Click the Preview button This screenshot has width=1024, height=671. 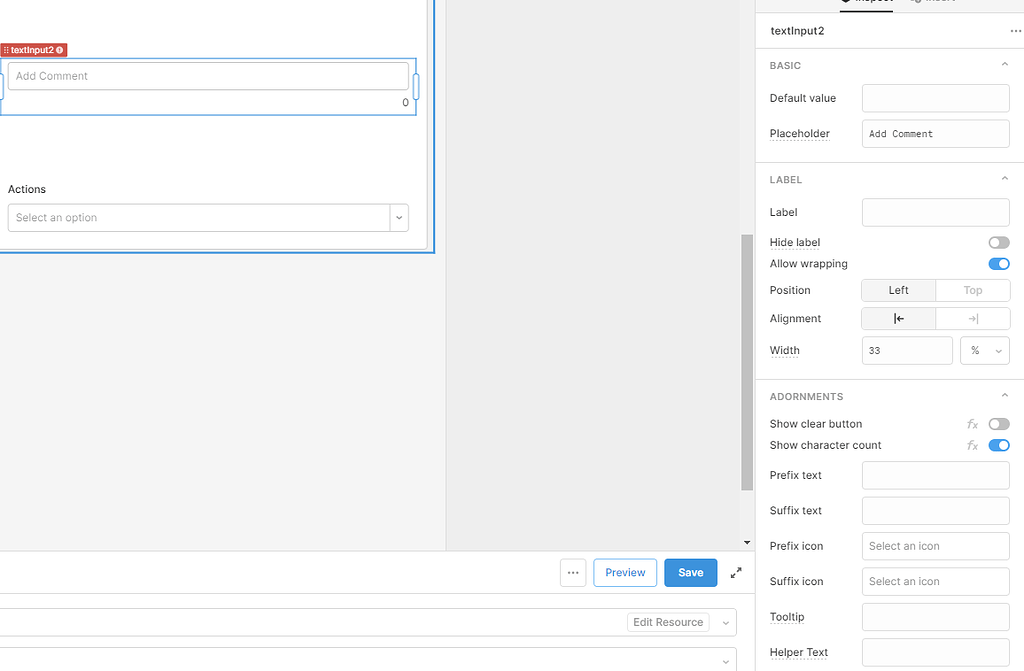(624, 572)
